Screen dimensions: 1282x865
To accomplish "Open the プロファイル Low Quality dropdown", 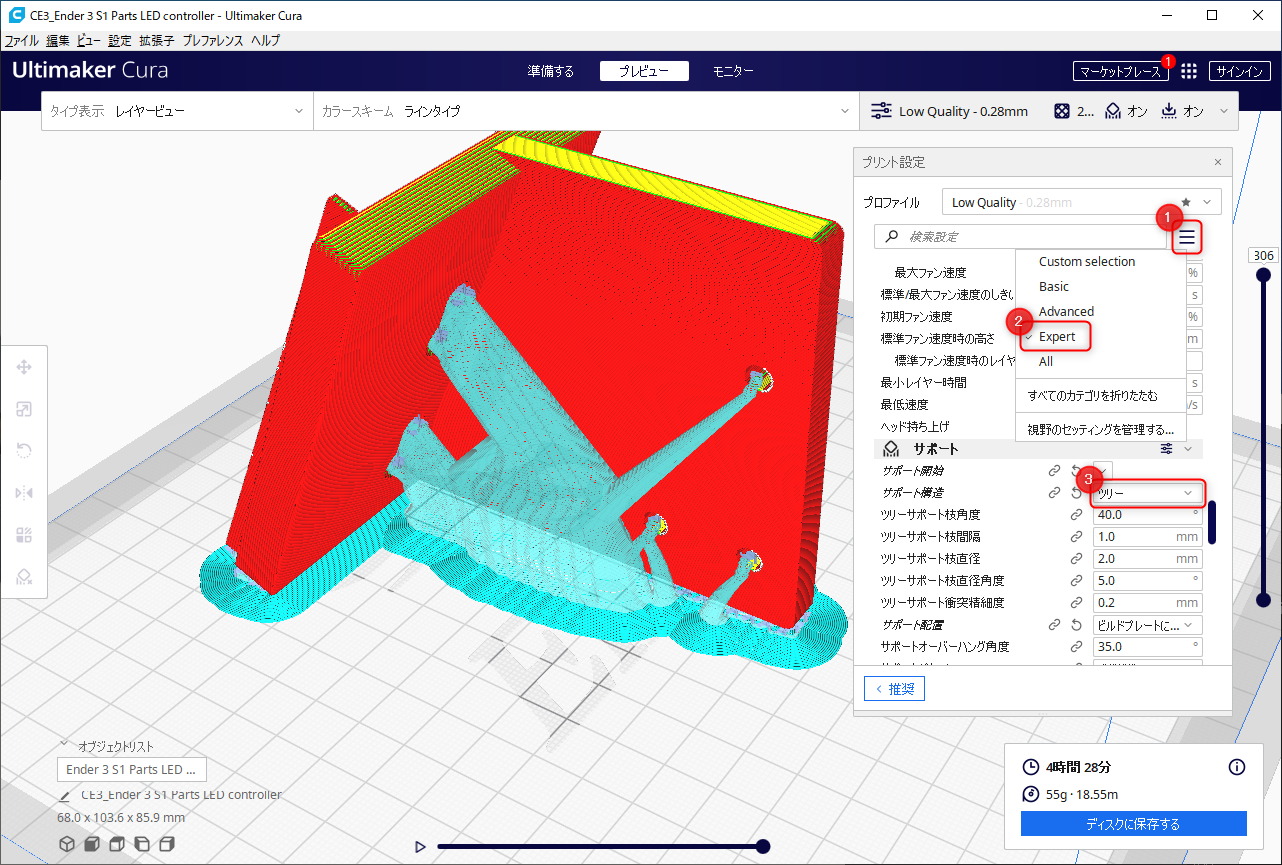I will pyautogui.click(x=1082, y=202).
